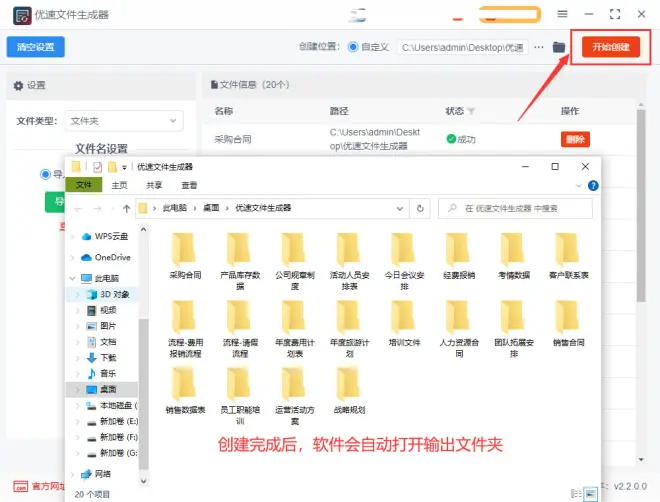Expand the Explorer ribbon chevron
Image resolution: width=660 pixels, height=502 pixels.
tap(579, 186)
